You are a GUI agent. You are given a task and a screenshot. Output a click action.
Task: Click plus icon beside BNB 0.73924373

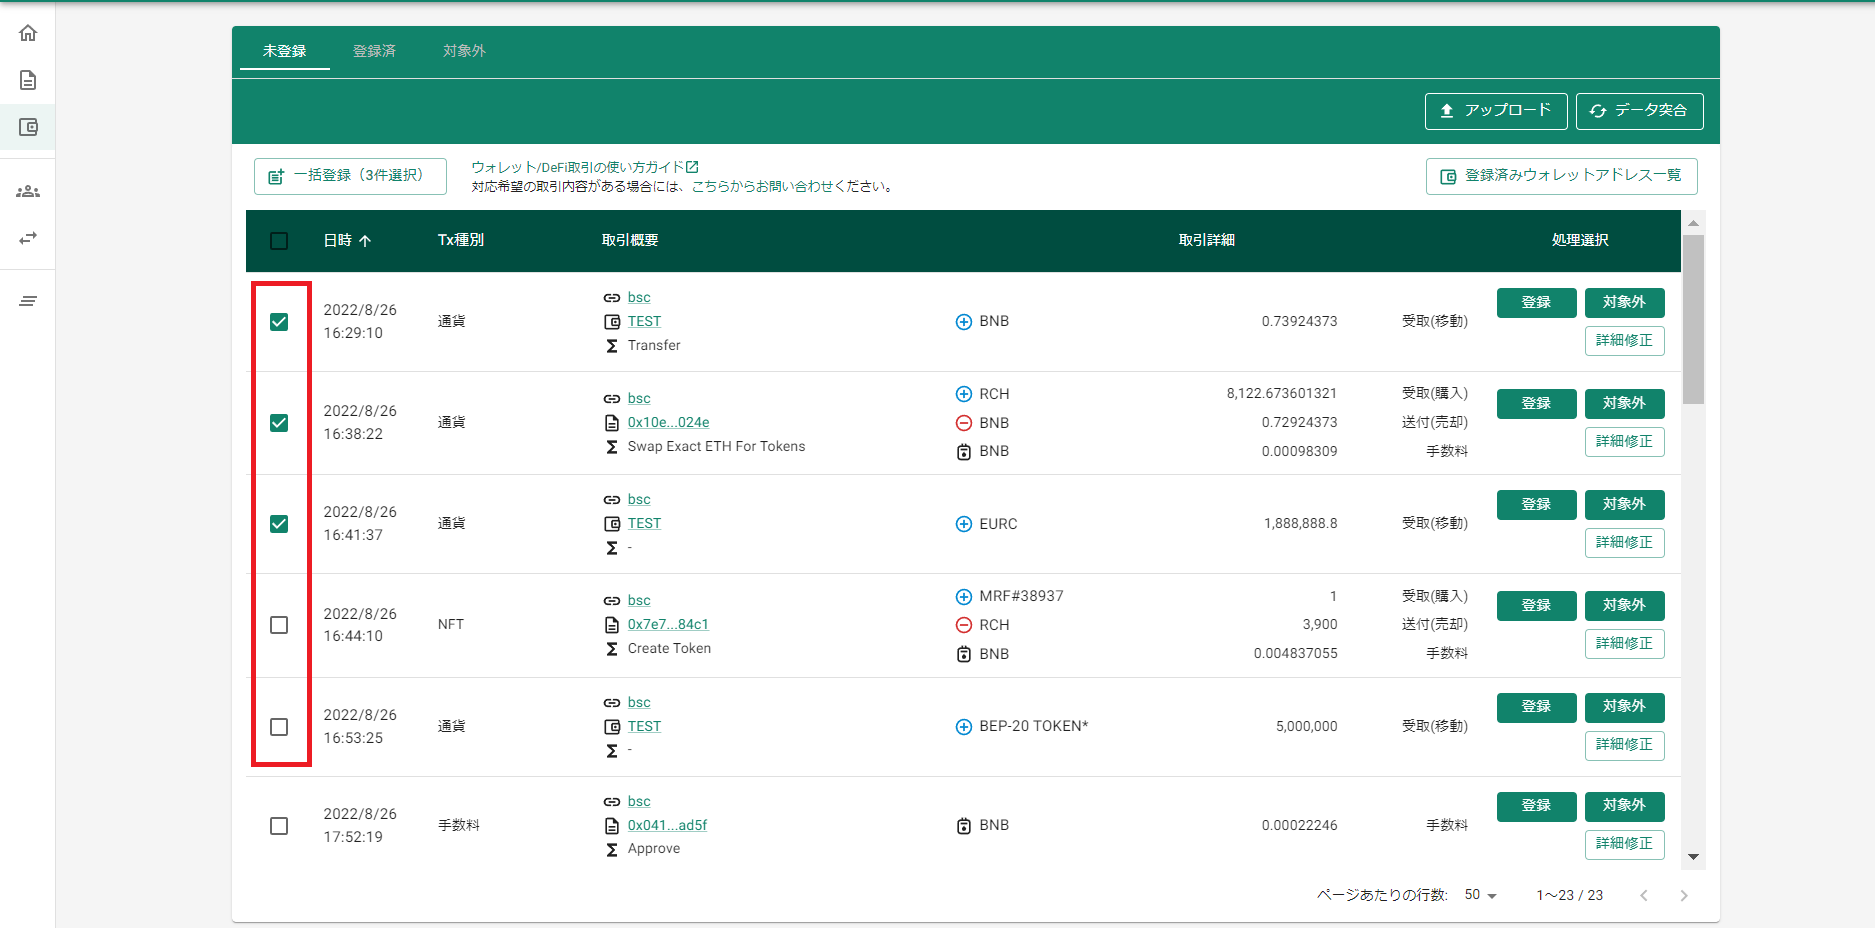tap(964, 322)
